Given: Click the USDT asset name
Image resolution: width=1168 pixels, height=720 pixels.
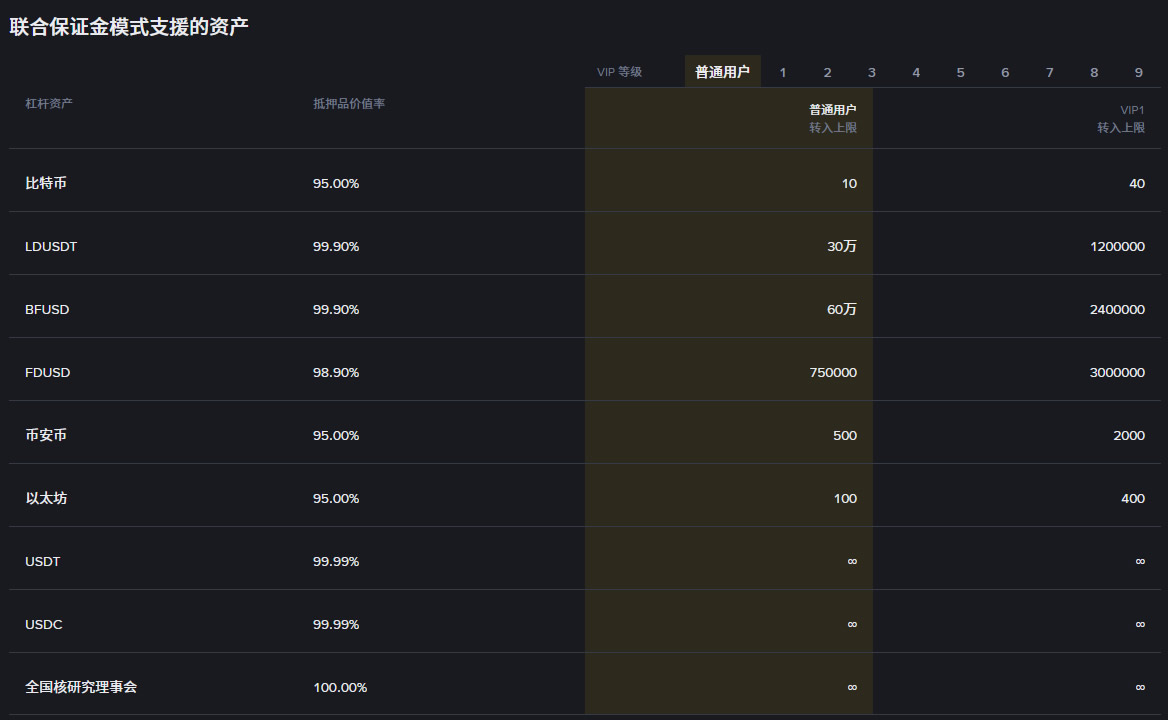Looking at the screenshot, I should (x=43, y=562).
